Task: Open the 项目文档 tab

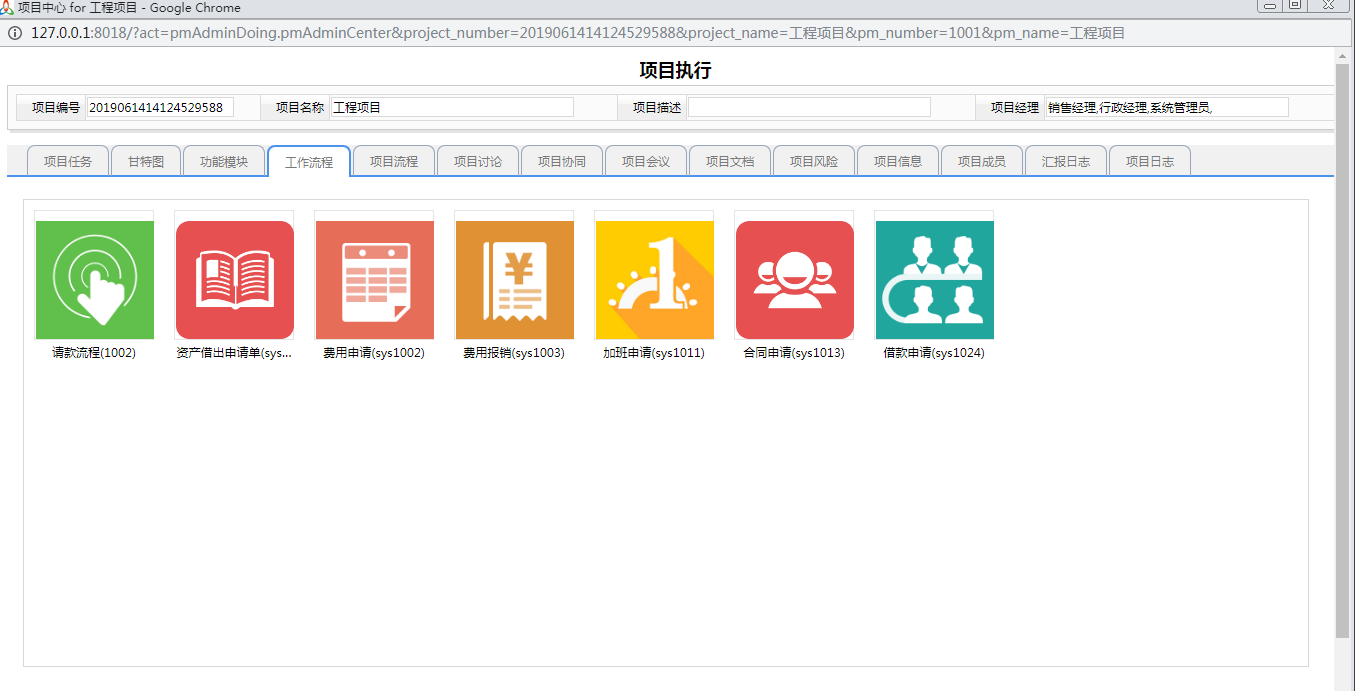Action: [730, 161]
